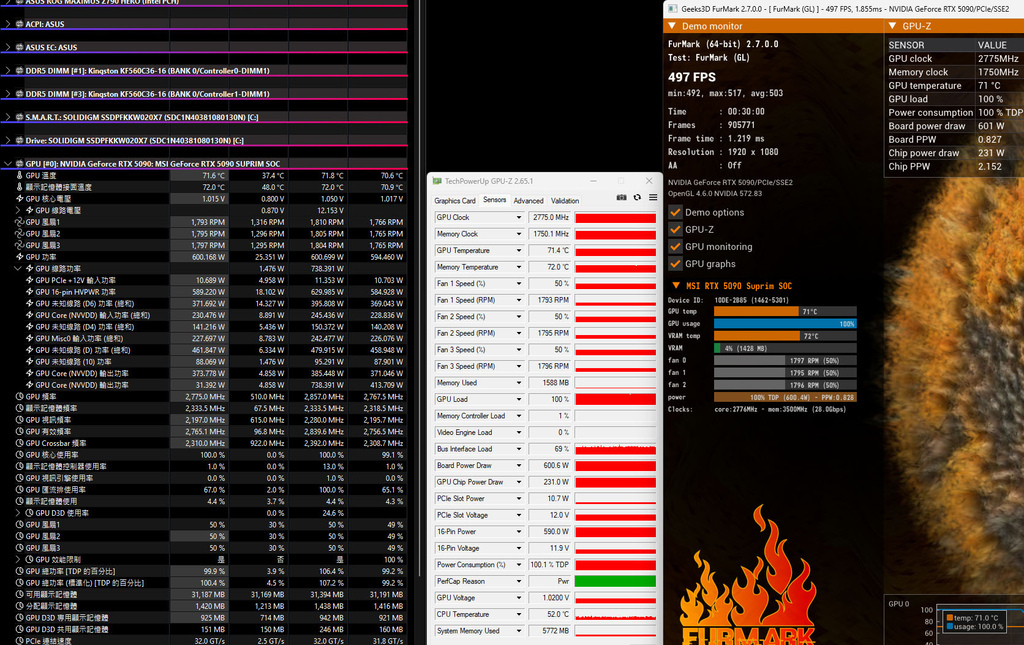Click gauge icon beside GPU 核心使用率
Screen dimensions: 1024x645
pyautogui.click(x=20, y=455)
